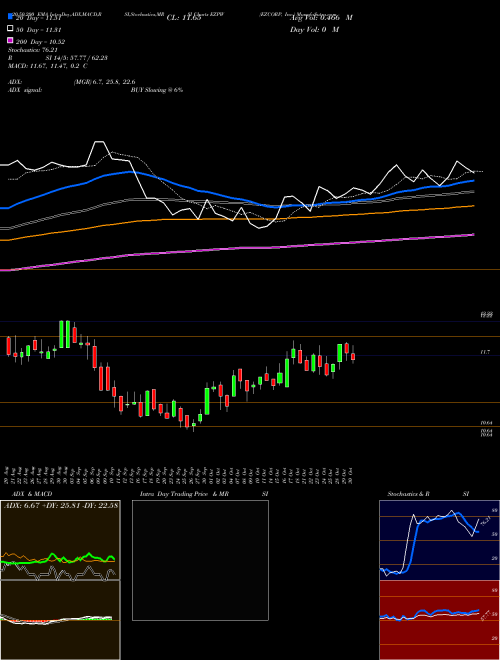This screenshot has height=660, width=500.
Task: Click the 'ADX signal:' label
Action: pyautogui.click(x=25, y=90)
